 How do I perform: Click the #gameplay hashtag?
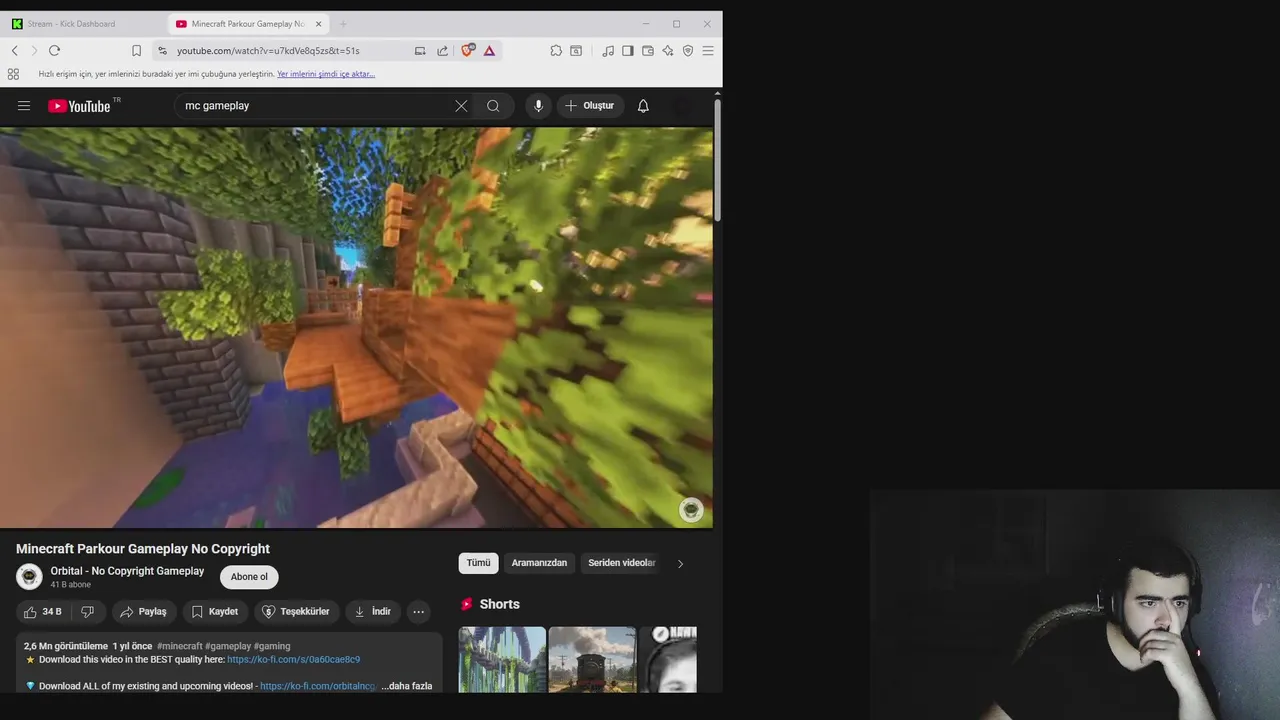(x=228, y=646)
